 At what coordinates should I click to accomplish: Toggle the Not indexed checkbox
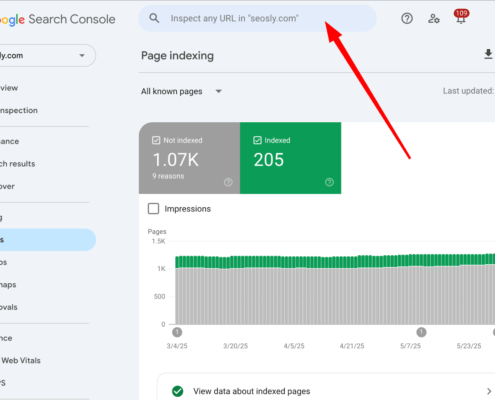156,140
